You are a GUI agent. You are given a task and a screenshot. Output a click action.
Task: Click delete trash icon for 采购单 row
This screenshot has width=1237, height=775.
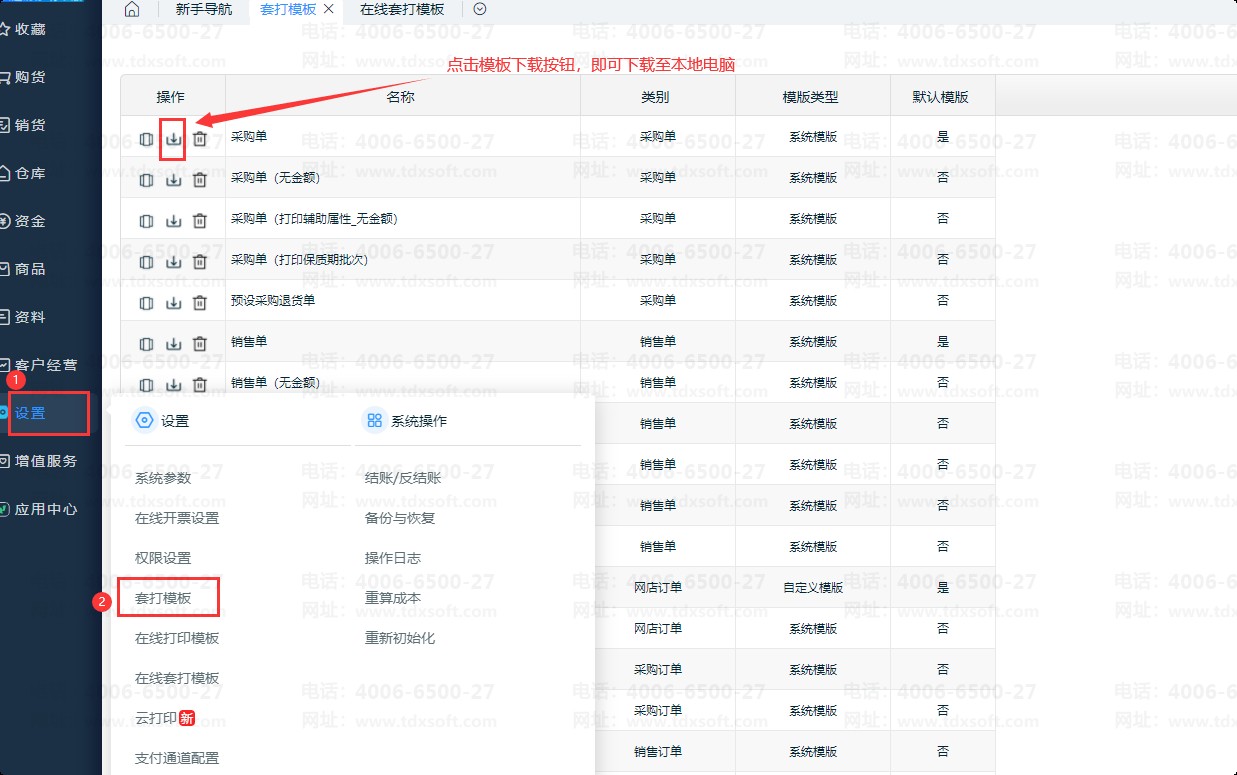point(200,139)
